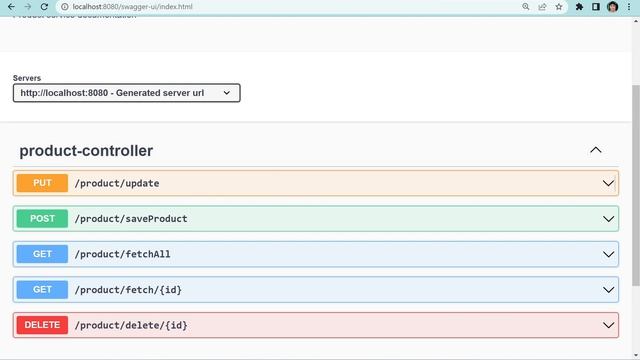Image resolution: width=640 pixels, height=360 pixels.
Task: Expand the DELETE /product/delete/{id} chevron
Action: (608, 325)
